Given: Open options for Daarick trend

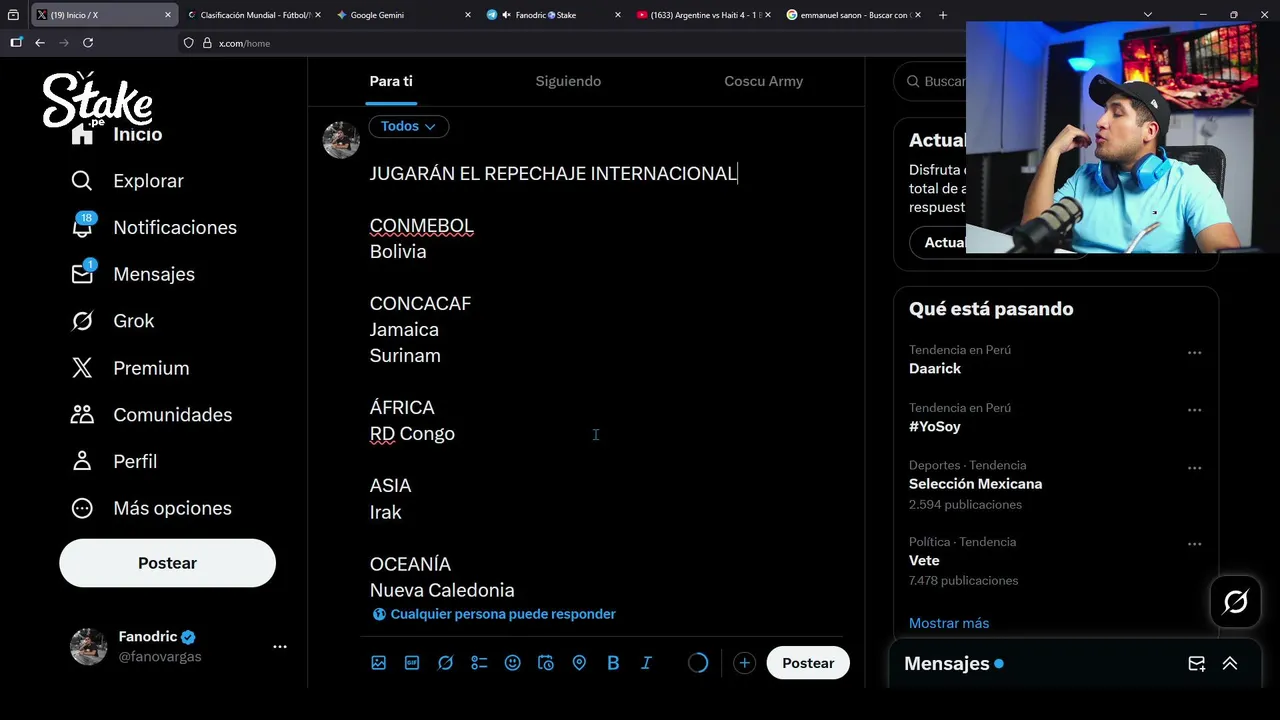Looking at the screenshot, I should pos(1194,353).
